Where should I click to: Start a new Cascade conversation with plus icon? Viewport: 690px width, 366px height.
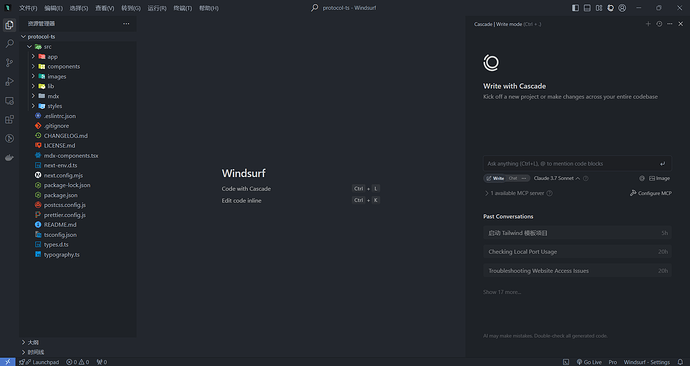(x=648, y=24)
